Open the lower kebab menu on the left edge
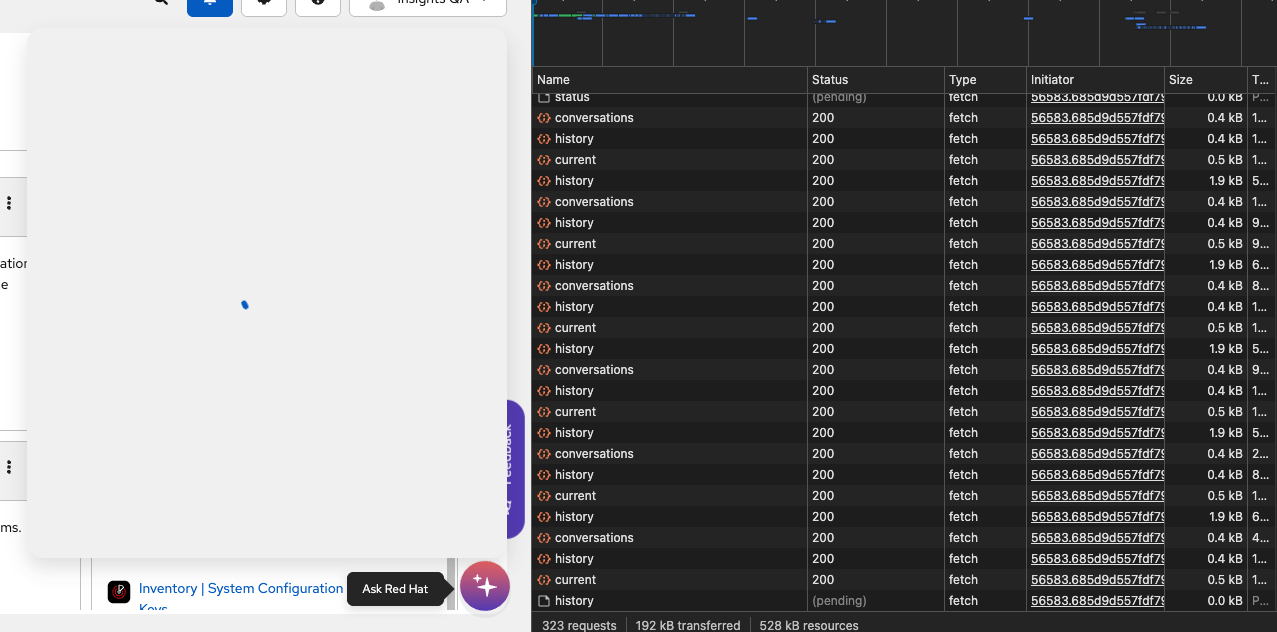Image resolution: width=1277 pixels, height=632 pixels. tap(9, 467)
